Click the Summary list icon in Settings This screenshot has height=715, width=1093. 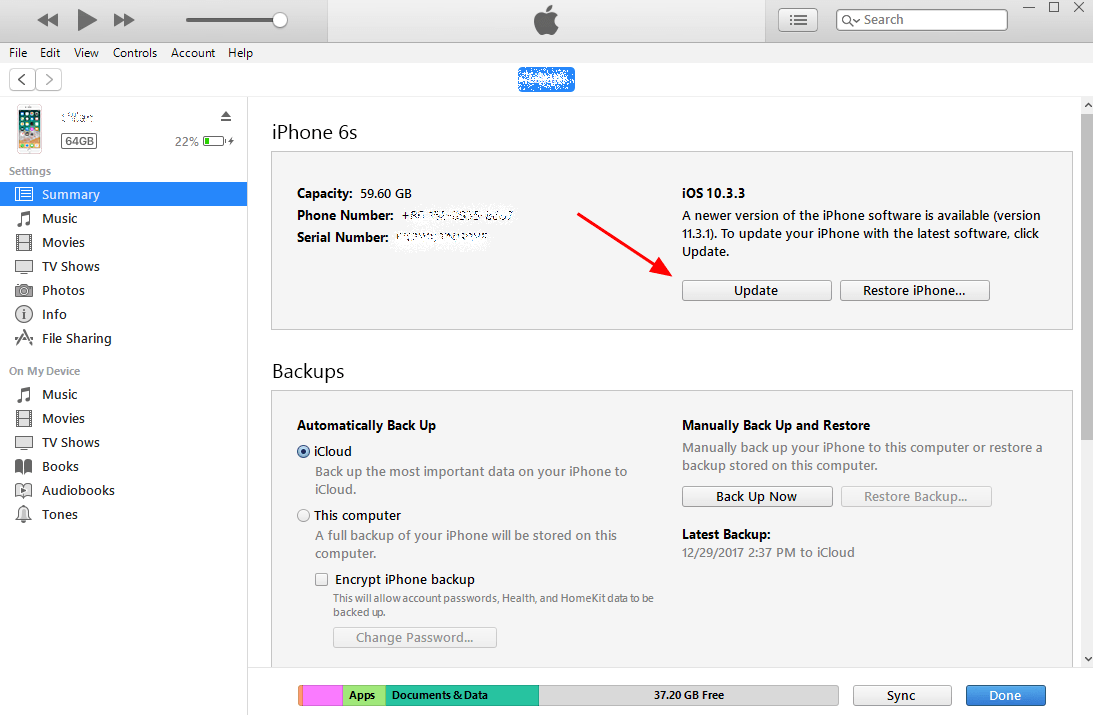pyautogui.click(x=24, y=194)
